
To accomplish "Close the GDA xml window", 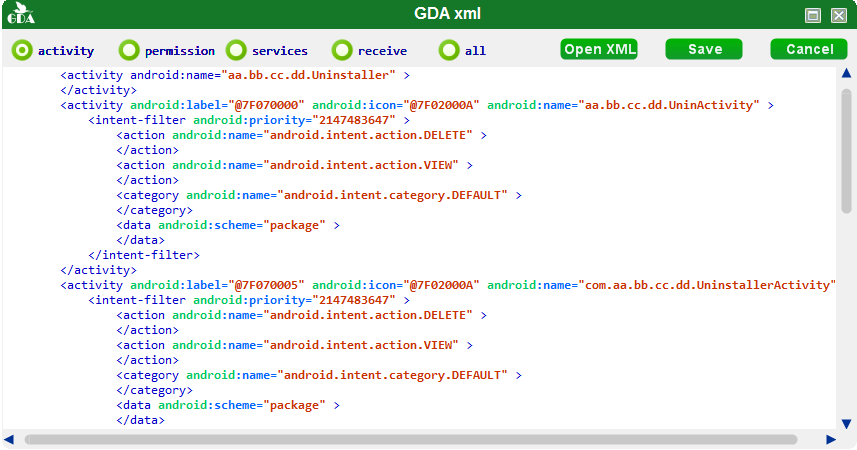I will click(839, 15).
